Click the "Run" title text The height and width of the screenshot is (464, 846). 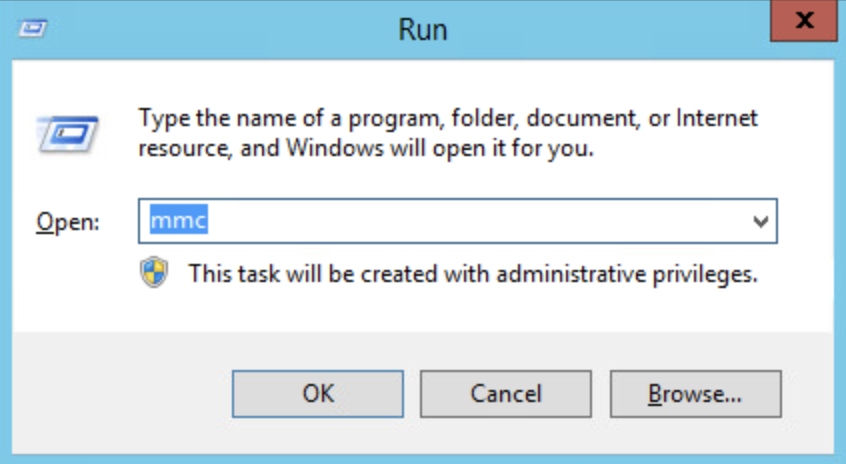[x=422, y=29]
